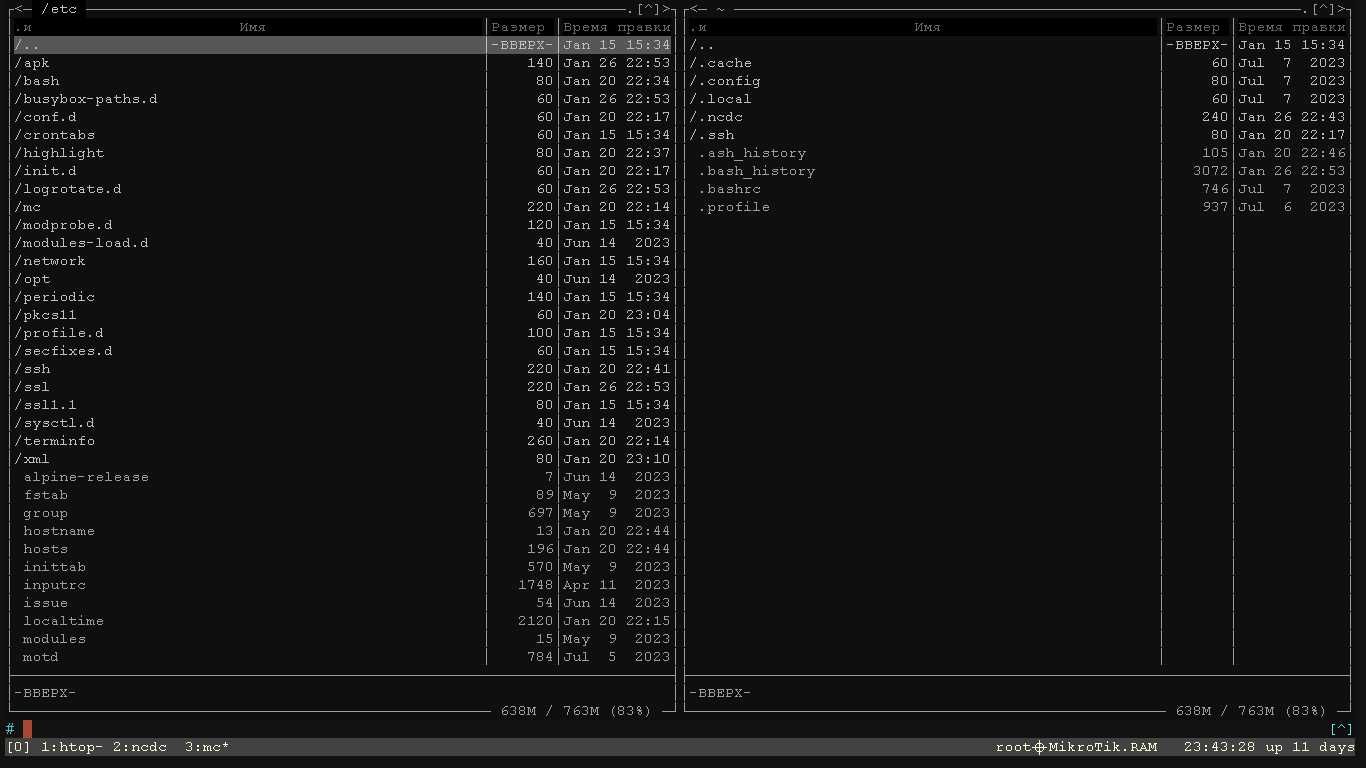The height and width of the screenshot is (768, 1366).
Task: Select /conf.d directory
Action: tap(343, 117)
